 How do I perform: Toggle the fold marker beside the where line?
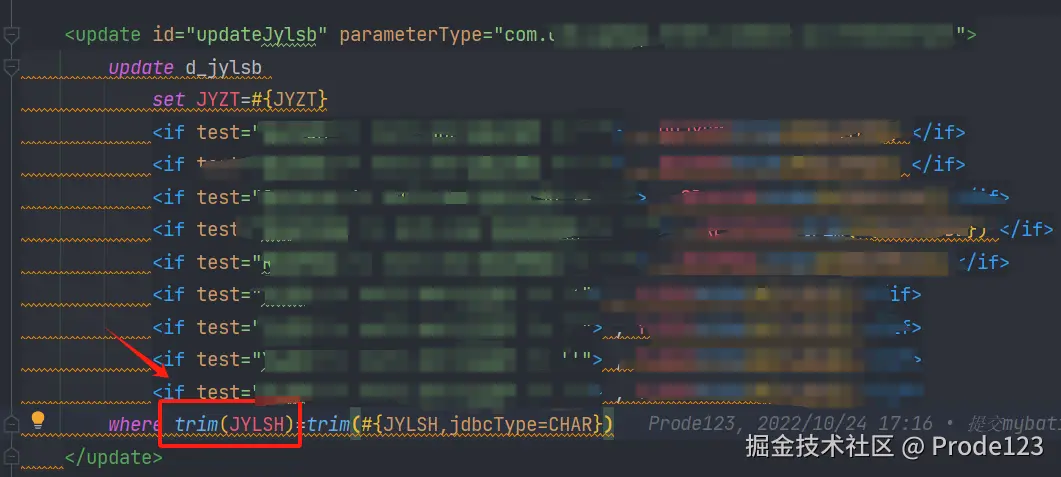pyautogui.click(x=12, y=424)
